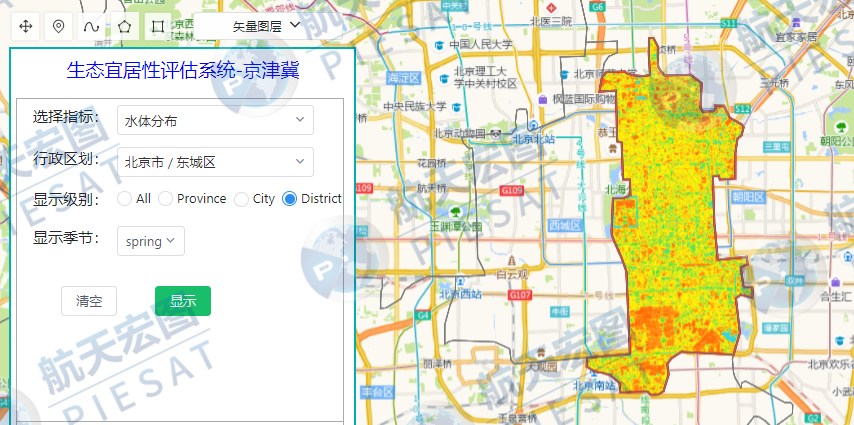854x425 pixels.
Task: Click the 海淀区 district label
Action: coord(404,78)
